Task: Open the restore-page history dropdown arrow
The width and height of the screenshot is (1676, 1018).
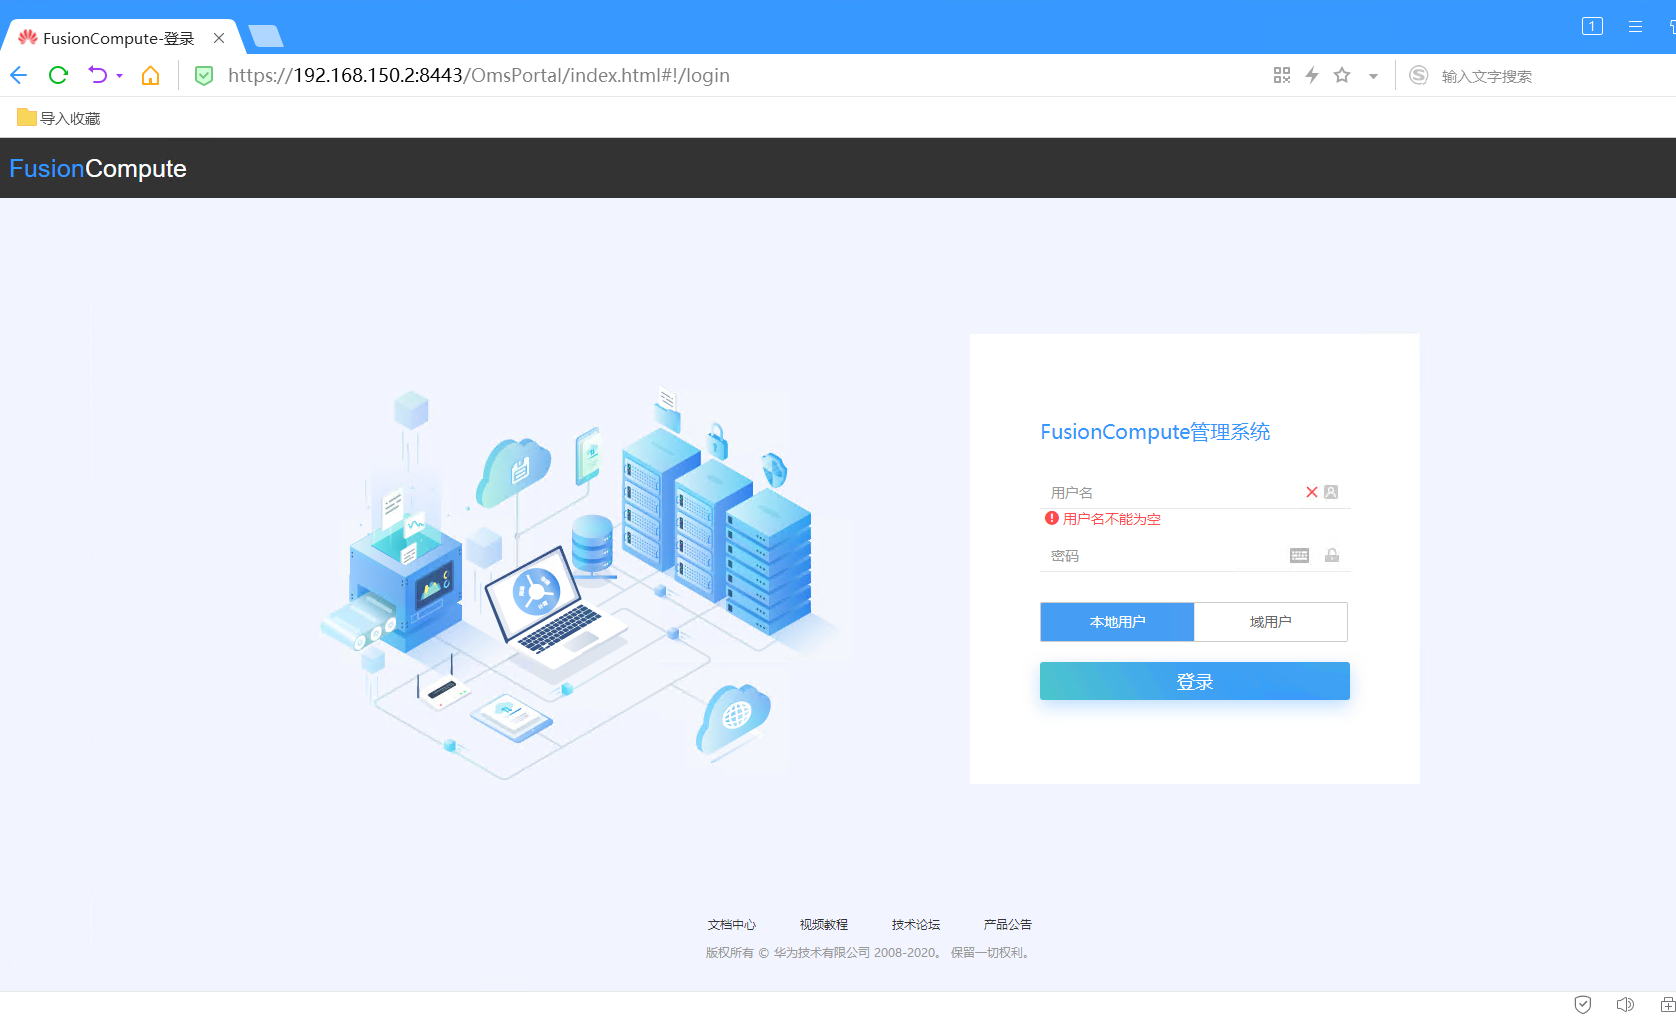Action: click(120, 76)
